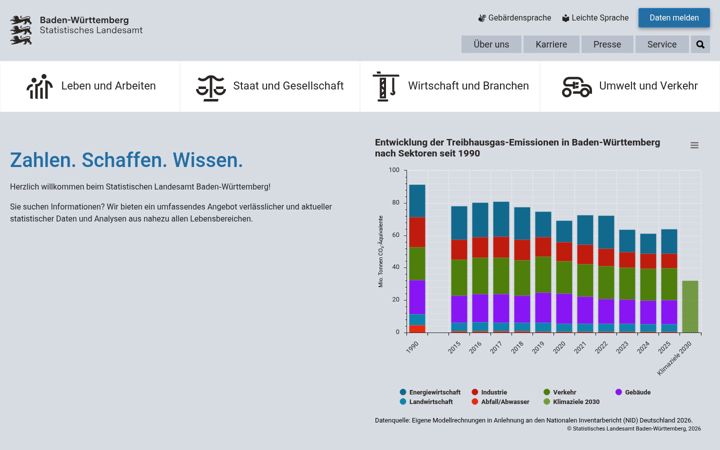Toggle the Verkehr legend series
The image size is (720, 450).
point(559,392)
